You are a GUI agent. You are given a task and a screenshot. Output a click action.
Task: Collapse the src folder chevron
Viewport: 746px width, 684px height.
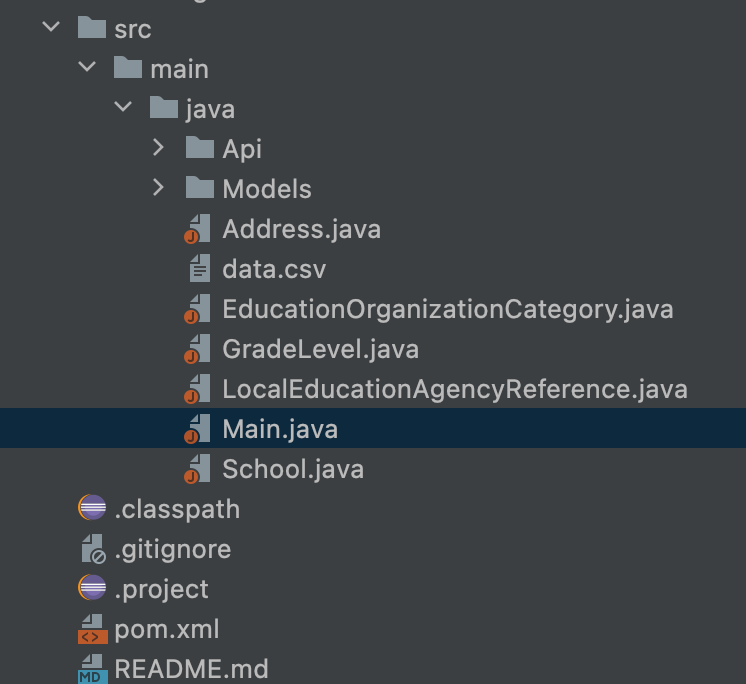51,27
